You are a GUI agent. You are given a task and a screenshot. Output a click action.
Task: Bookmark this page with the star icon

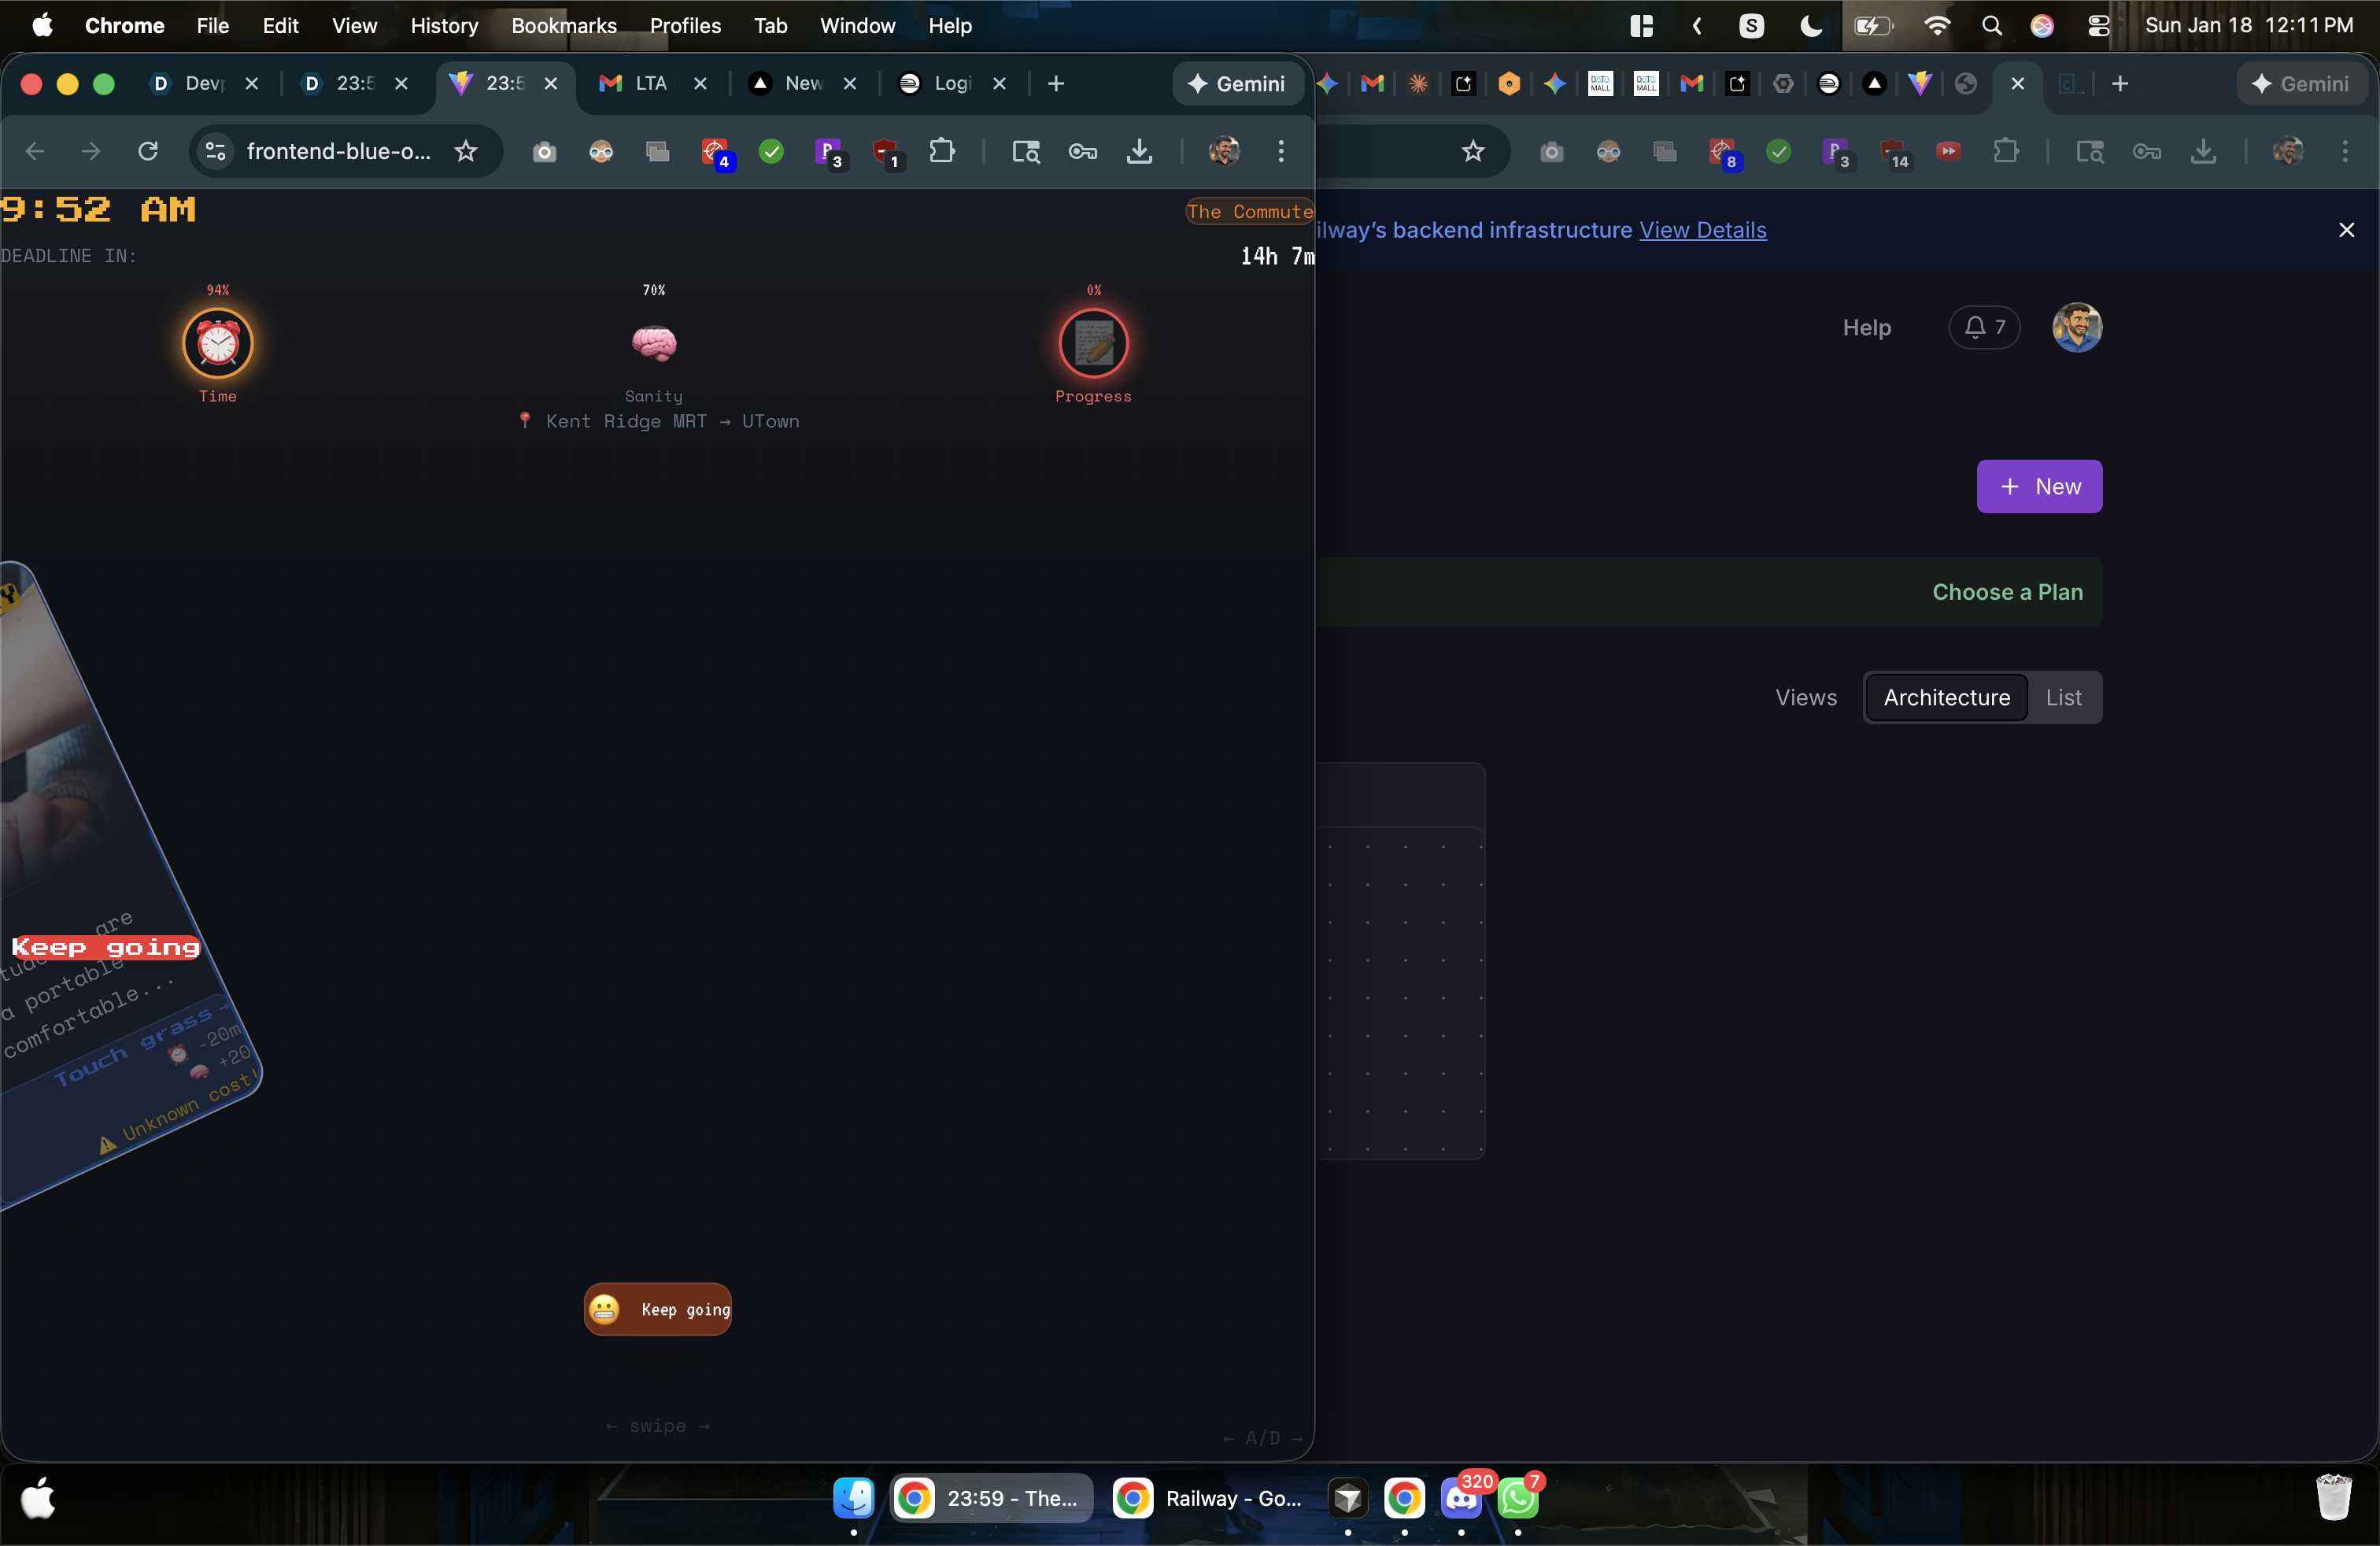(x=466, y=151)
